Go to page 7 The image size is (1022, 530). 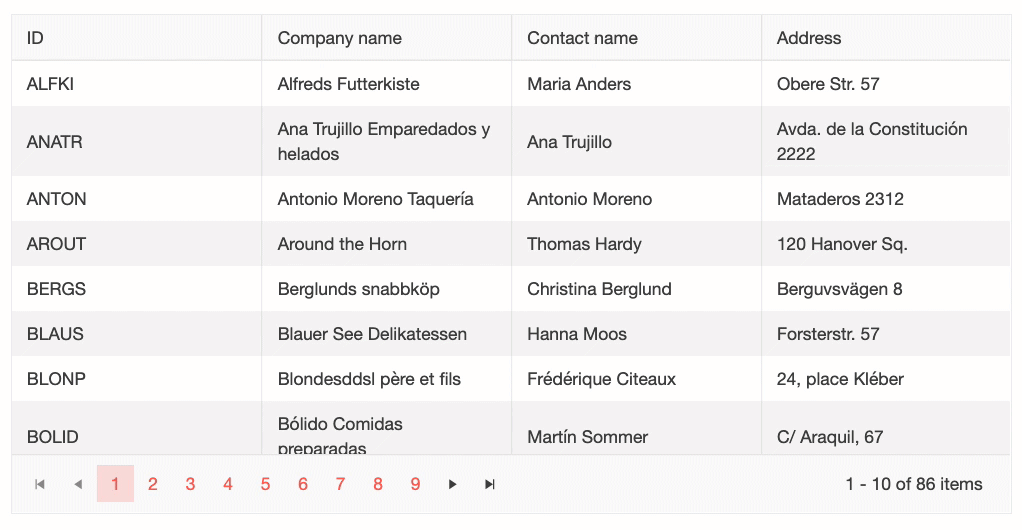(340, 485)
